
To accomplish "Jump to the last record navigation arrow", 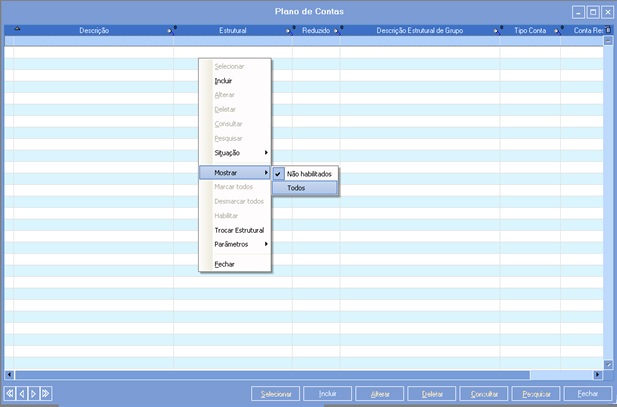I will 45,393.
